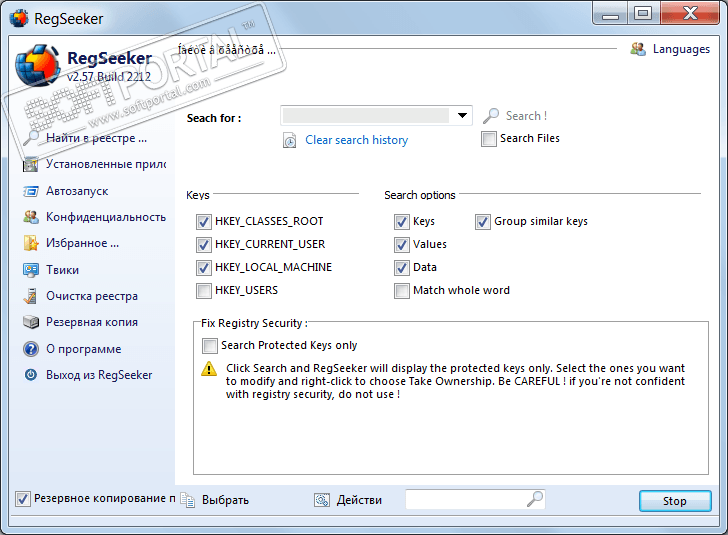
Task: Choose Выход из RegSeeker
Action: click(x=99, y=375)
